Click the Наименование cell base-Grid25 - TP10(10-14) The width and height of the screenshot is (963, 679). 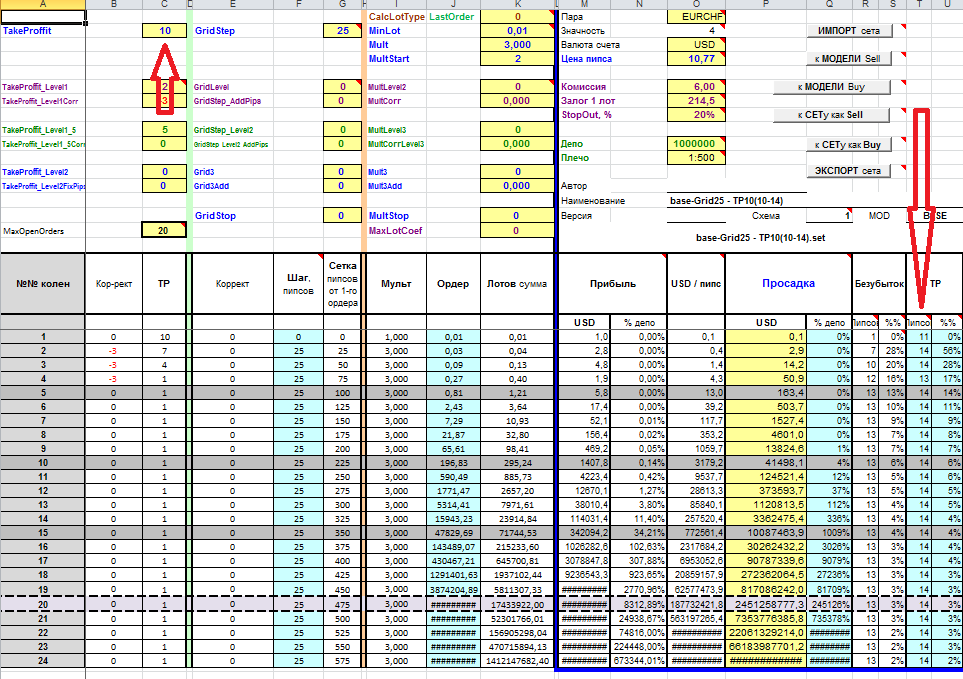pyautogui.click(x=727, y=201)
